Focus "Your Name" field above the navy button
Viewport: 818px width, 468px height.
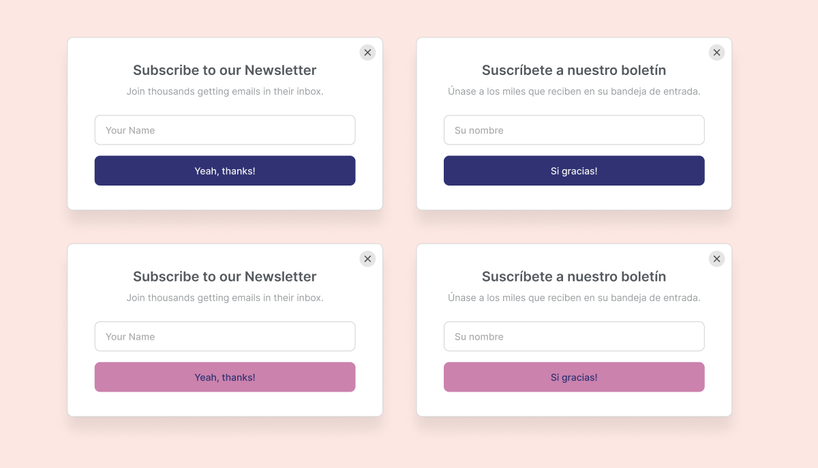(x=225, y=130)
